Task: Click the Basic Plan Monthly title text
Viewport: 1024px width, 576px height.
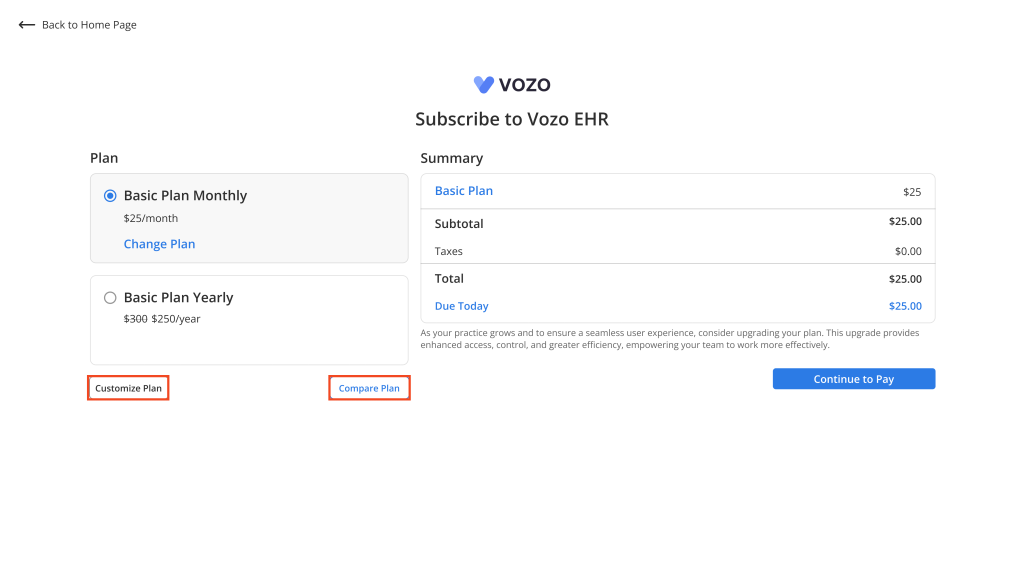Action: coord(185,195)
